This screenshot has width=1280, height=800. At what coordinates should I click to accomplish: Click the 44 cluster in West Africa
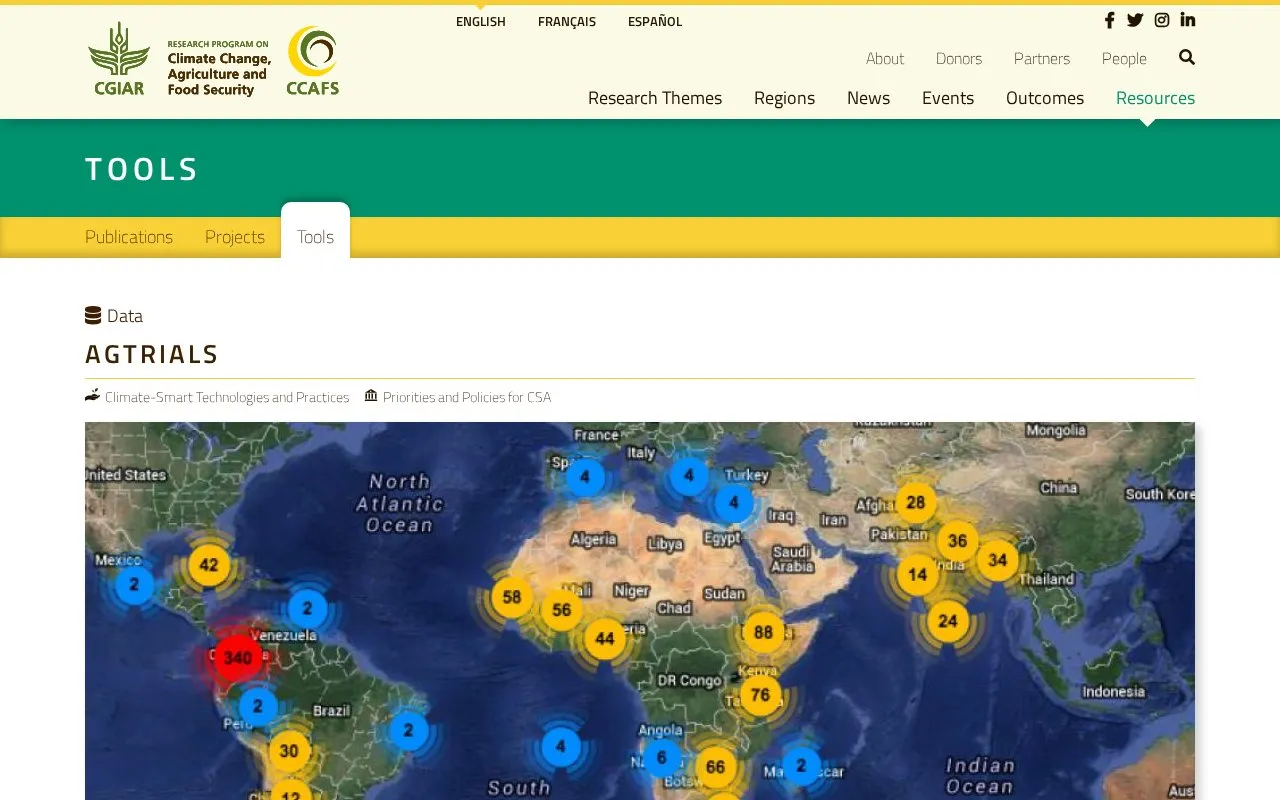point(605,639)
